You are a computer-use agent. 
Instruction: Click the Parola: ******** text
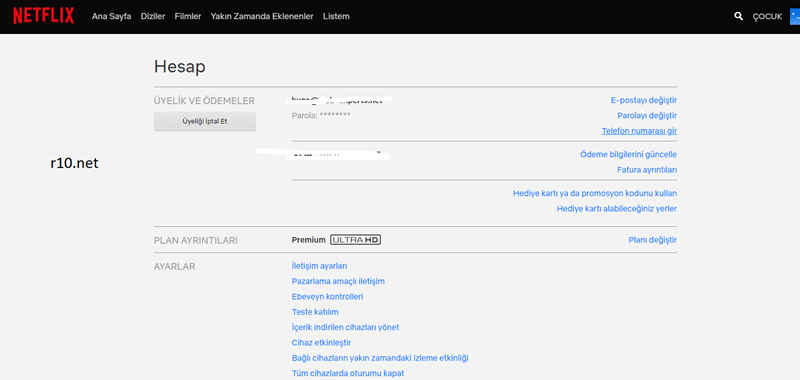pyautogui.click(x=321, y=115)
